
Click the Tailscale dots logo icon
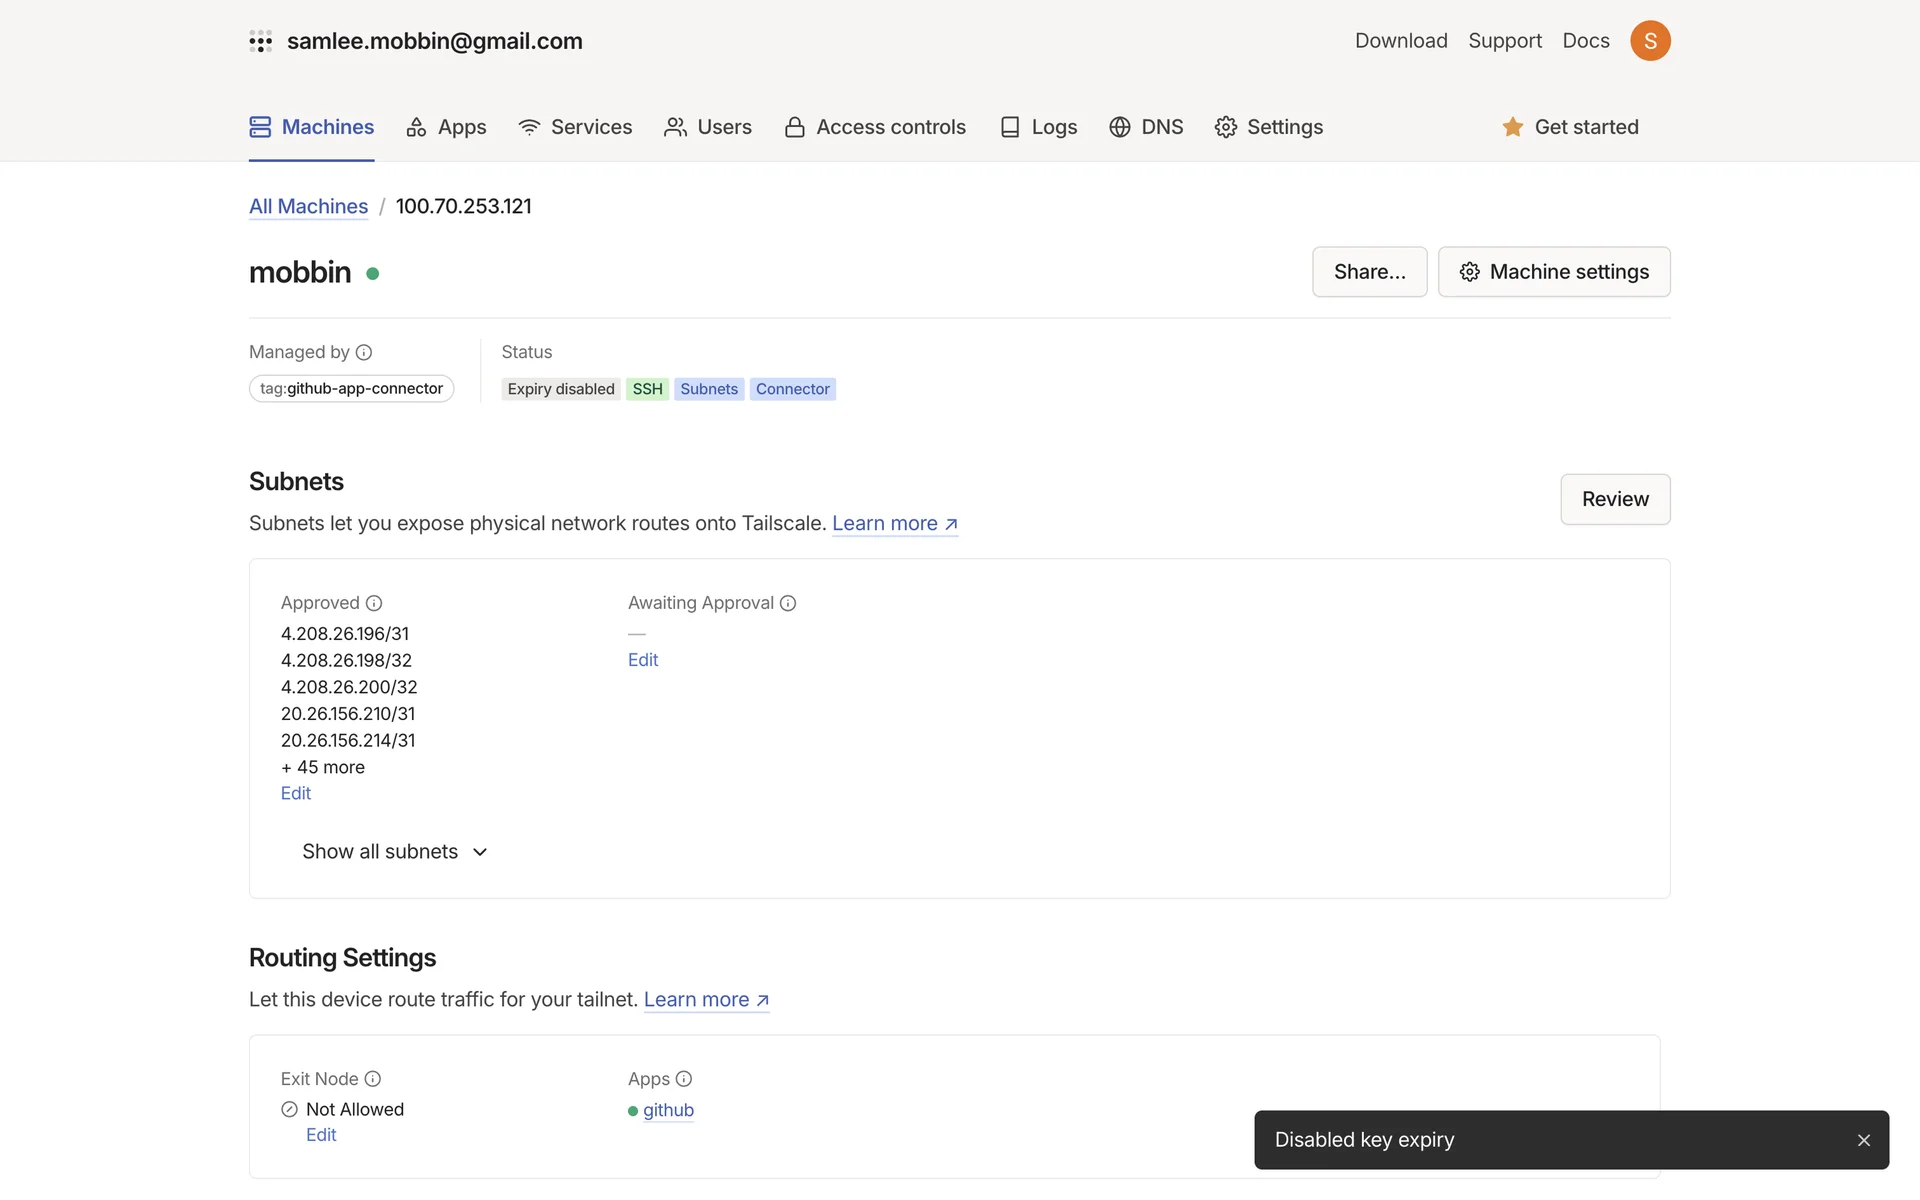(260, 41)
